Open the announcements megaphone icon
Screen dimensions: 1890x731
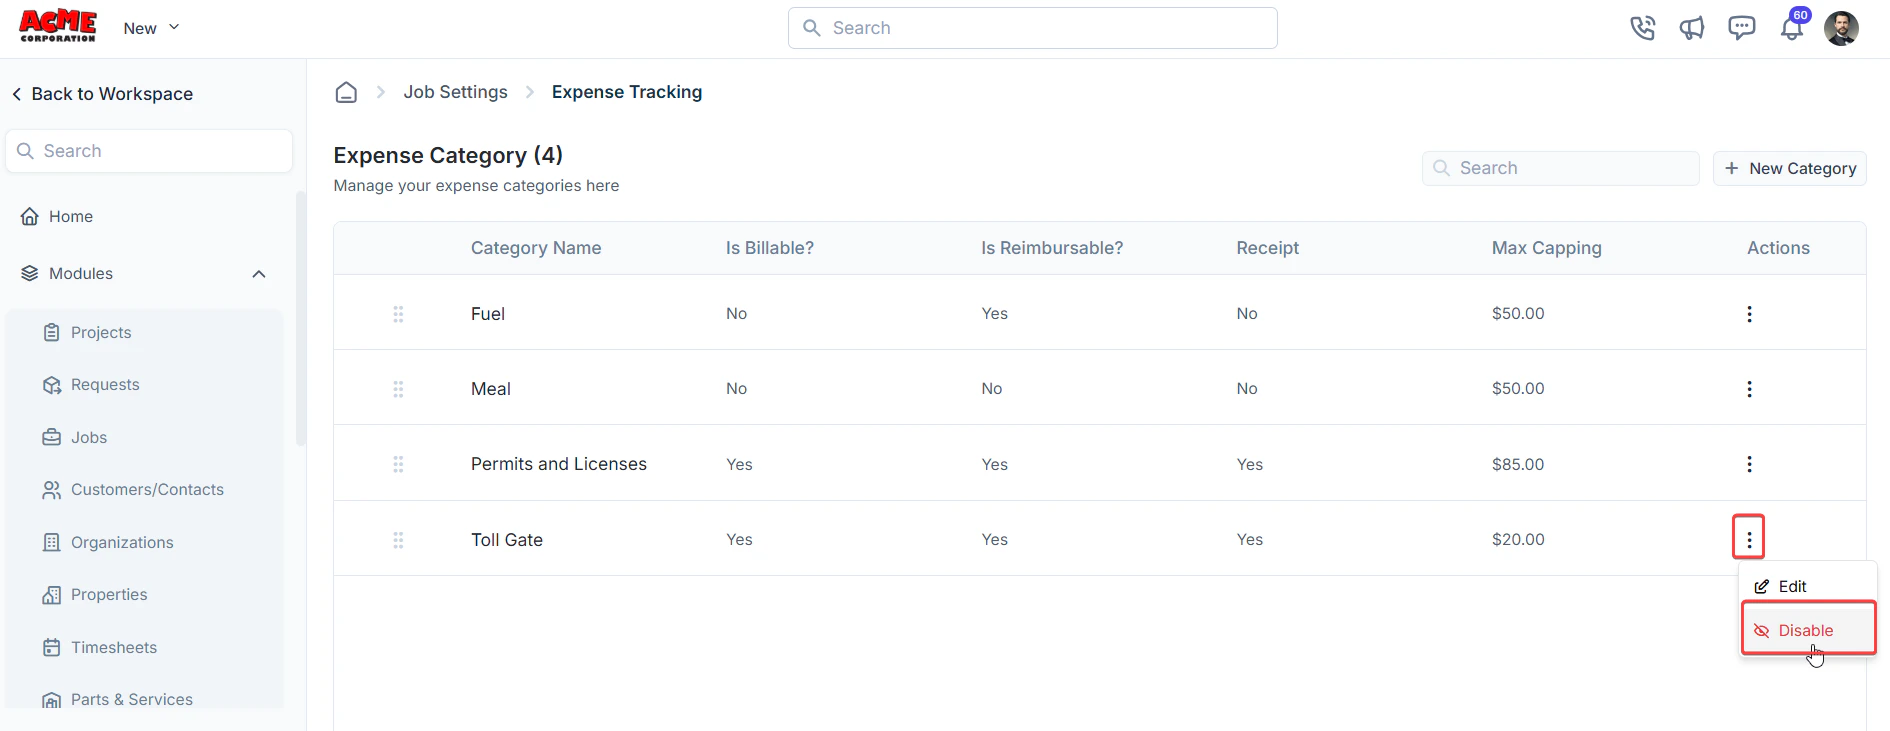point(1692,28)
